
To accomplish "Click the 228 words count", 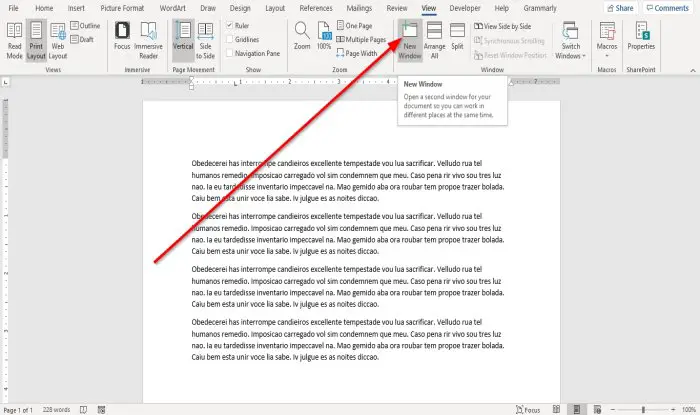I will [56, 410].
